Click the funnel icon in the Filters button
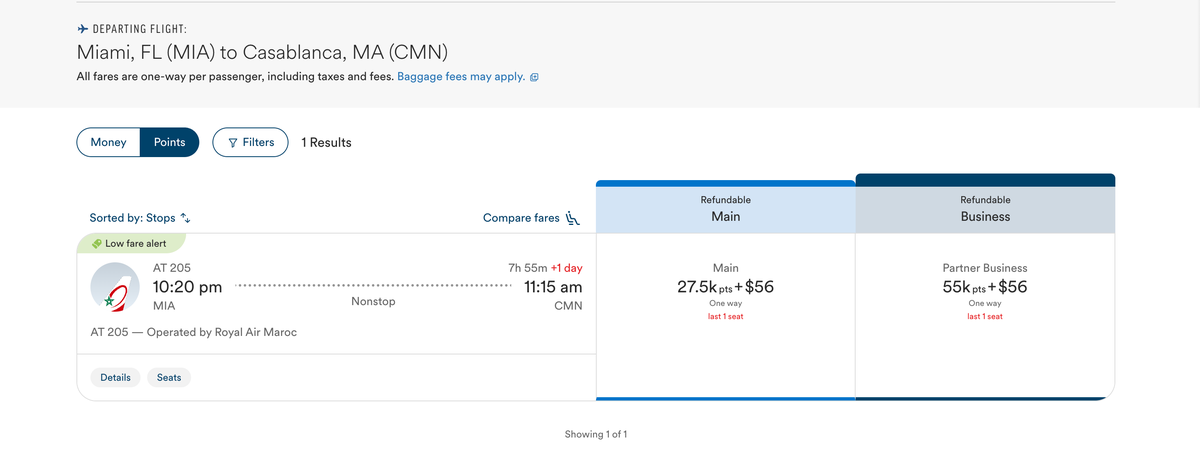This screenshot has width=1200, height=463. [233, 143]
